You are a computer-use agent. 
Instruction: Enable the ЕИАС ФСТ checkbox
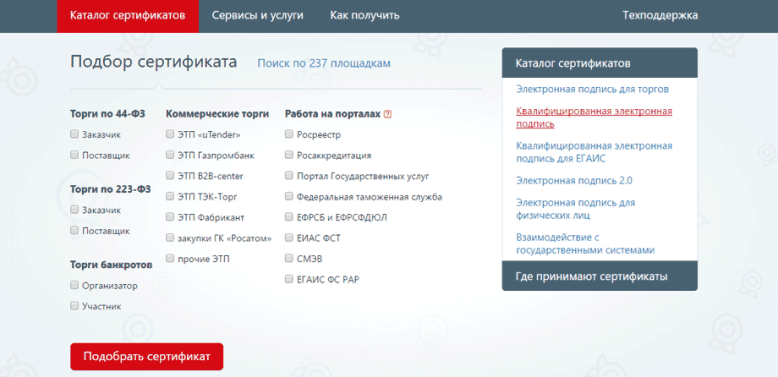[x=289, y=238]
